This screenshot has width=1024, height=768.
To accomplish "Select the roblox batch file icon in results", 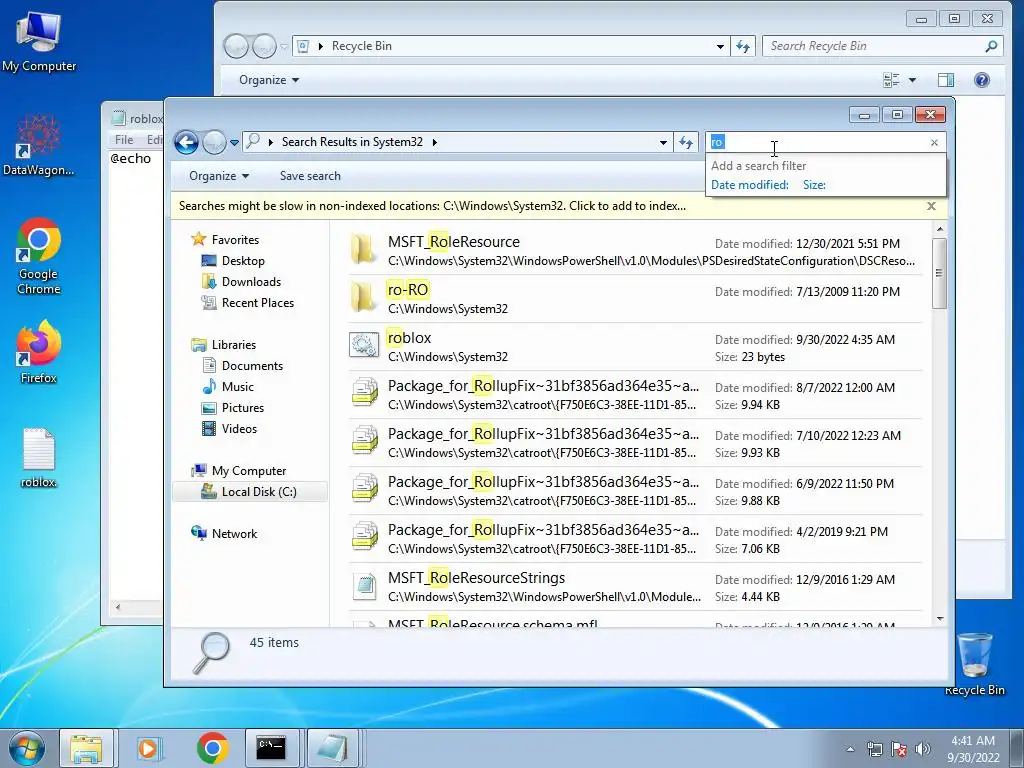I will [x=363, y=346].
